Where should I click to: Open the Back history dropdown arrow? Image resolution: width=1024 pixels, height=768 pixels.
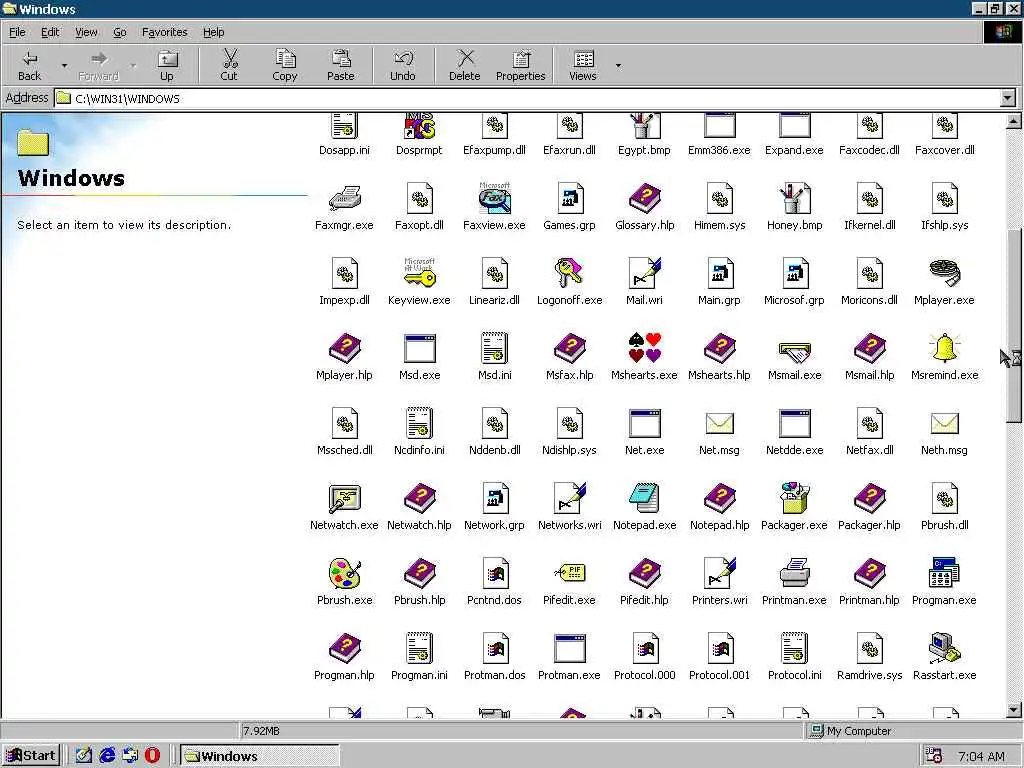64,65
